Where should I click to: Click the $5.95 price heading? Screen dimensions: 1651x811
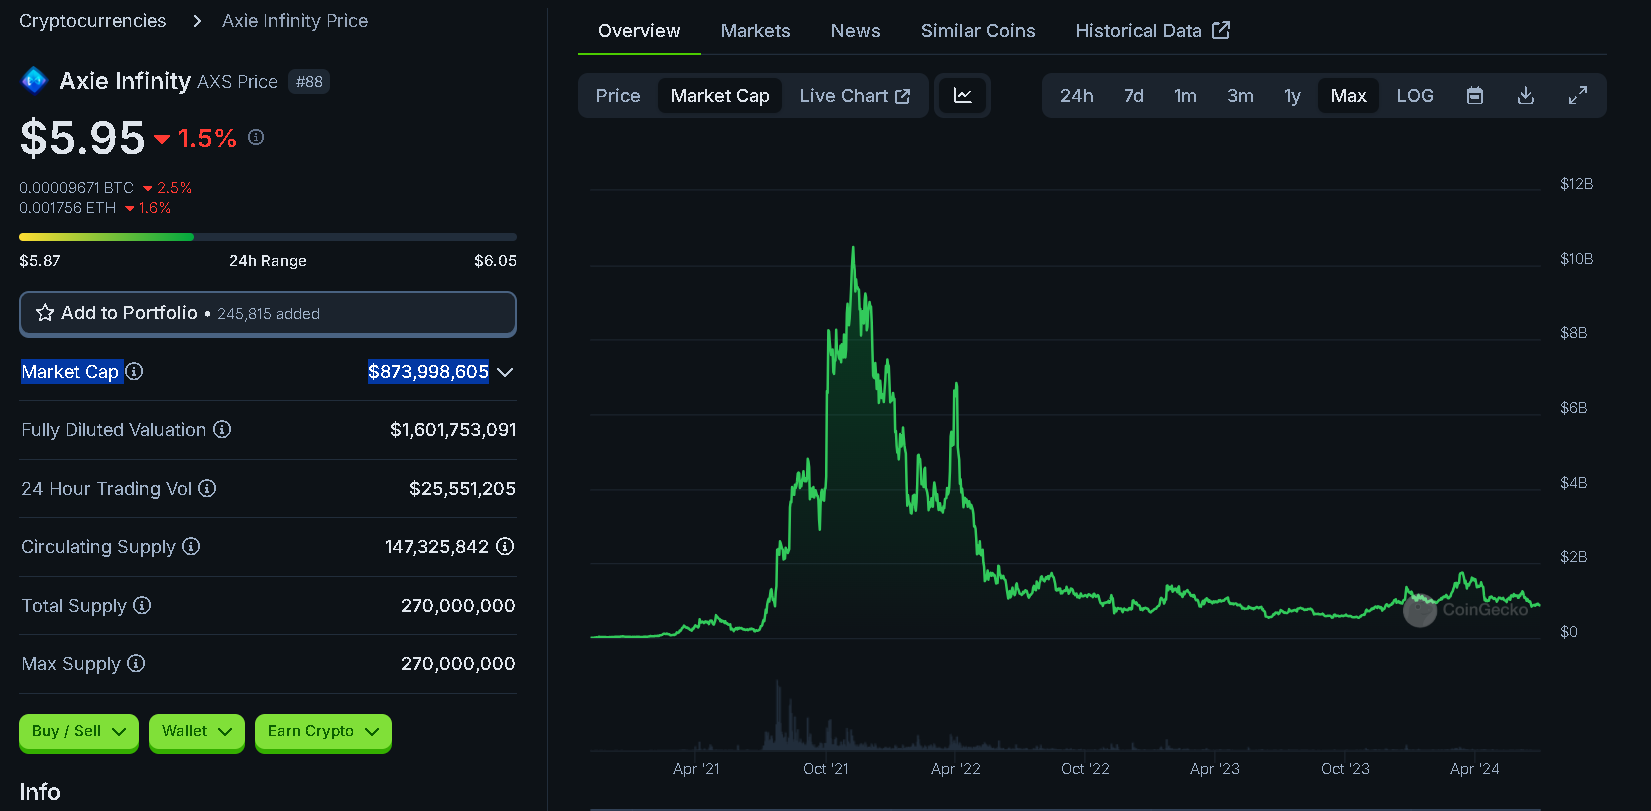point(82,138)
